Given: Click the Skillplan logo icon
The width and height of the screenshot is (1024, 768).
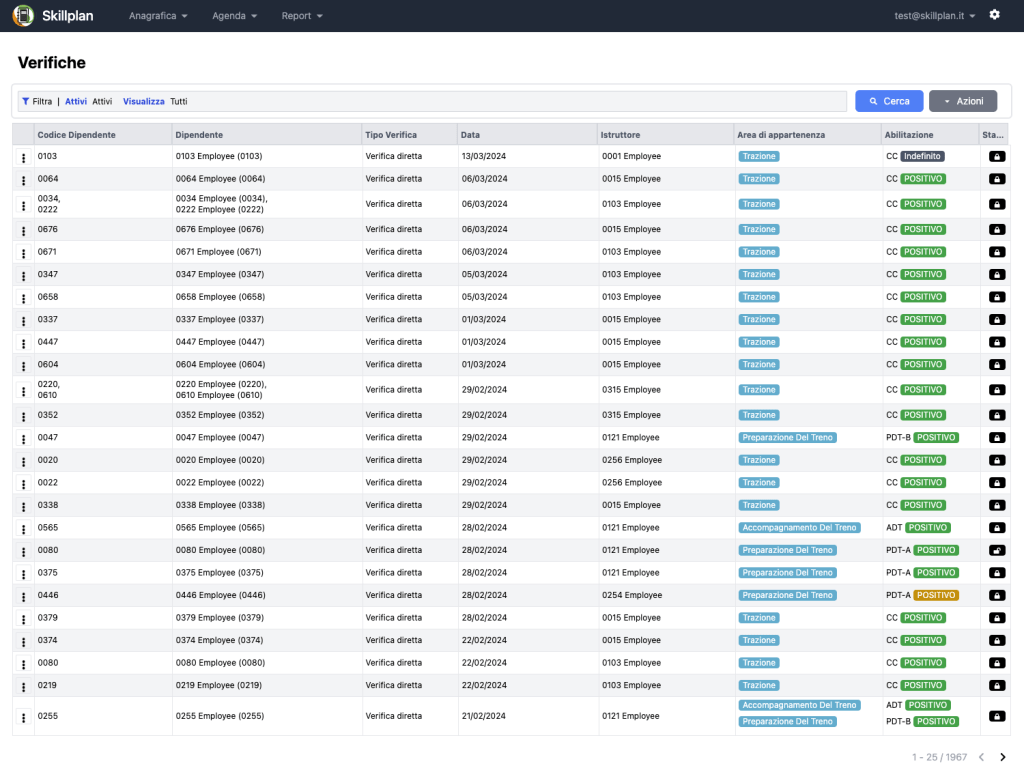Looking at the screenshot, I should [22, 16].
